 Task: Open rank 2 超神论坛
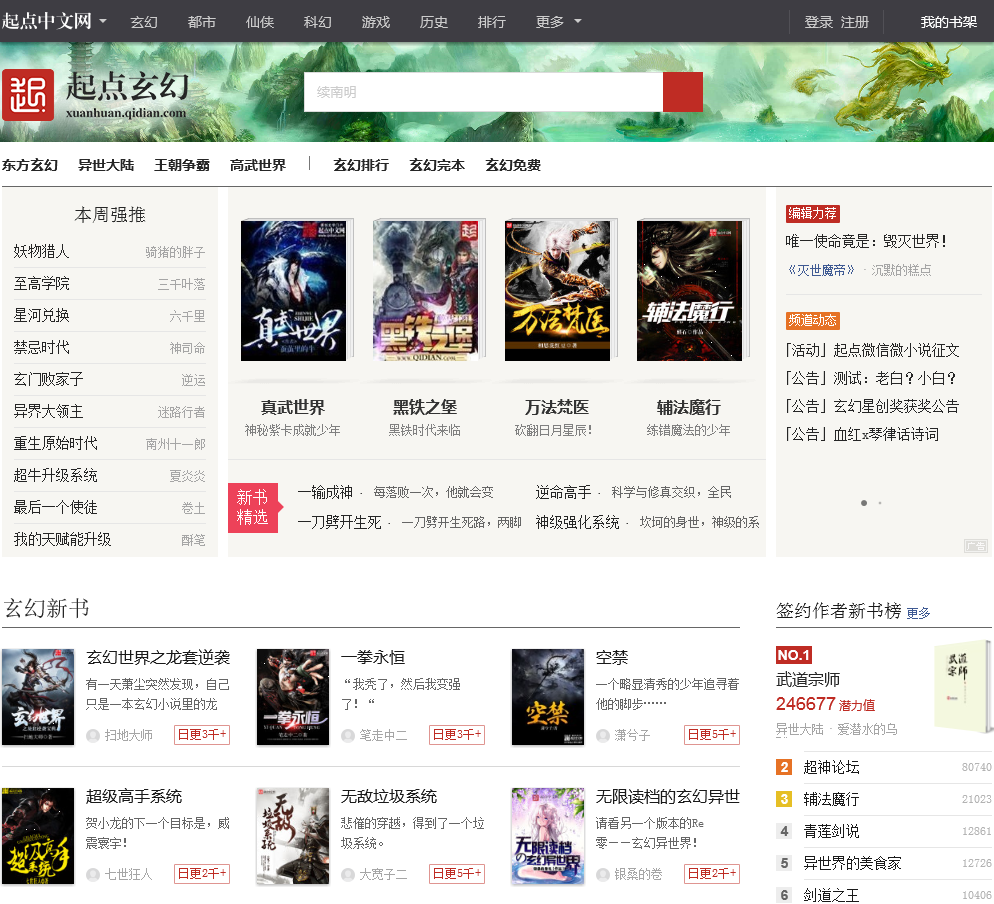coord(831,767)
